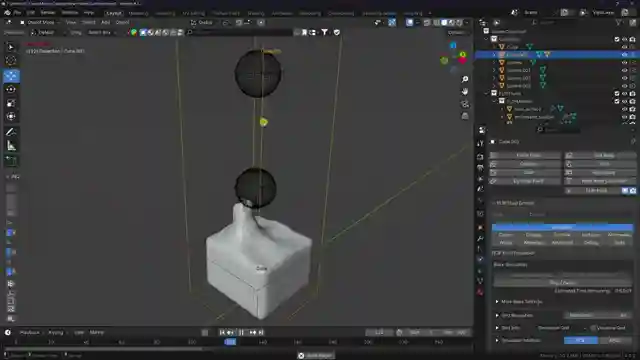Select the Move tool in the toolbar
Image resolution: width=640 pixels, height=360 pixels.
(11, 76)
